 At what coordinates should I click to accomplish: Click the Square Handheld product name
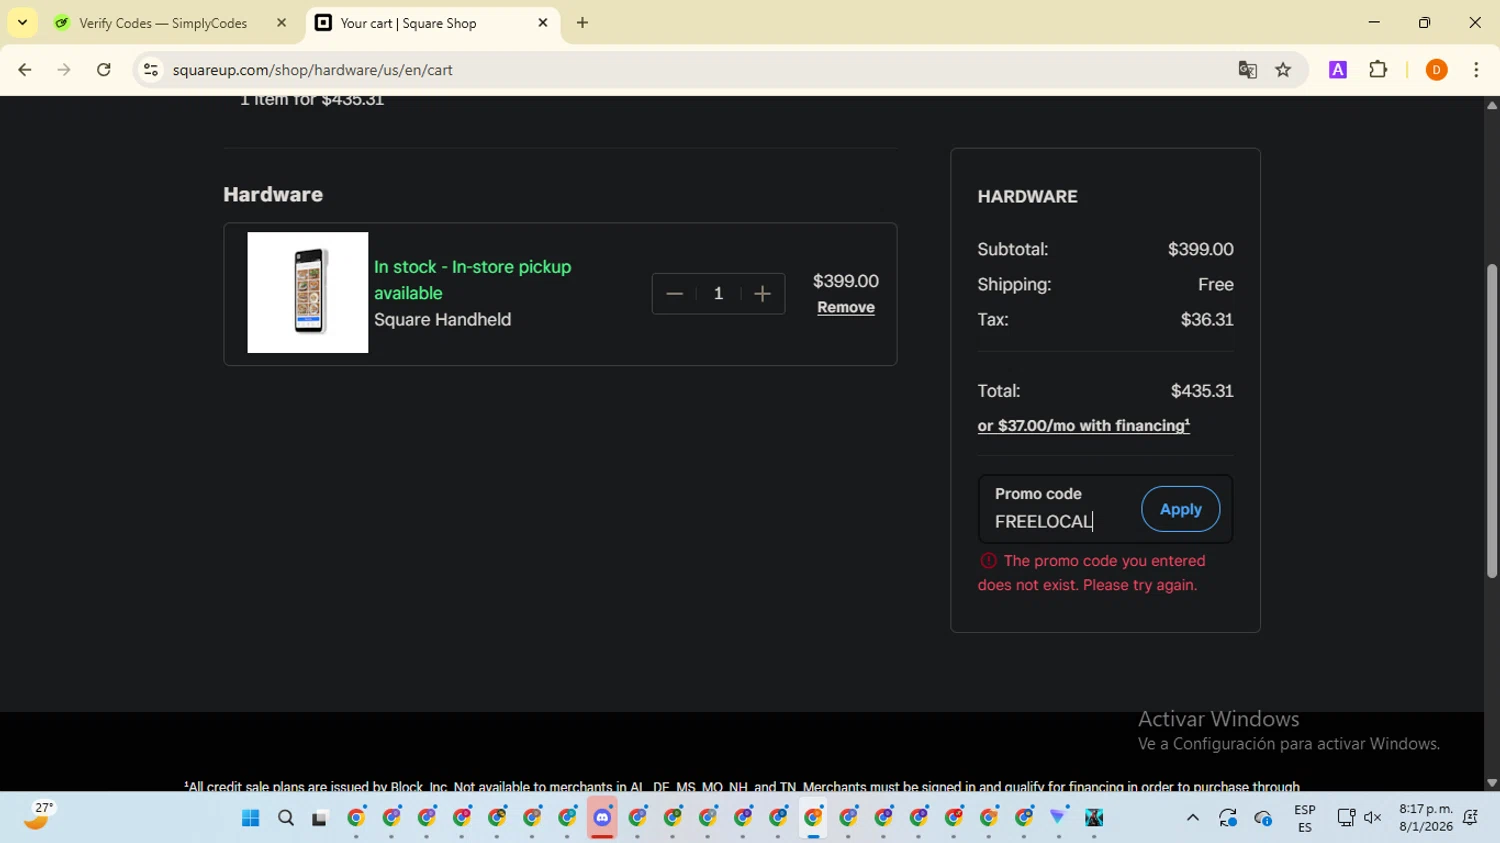[442, 320]
